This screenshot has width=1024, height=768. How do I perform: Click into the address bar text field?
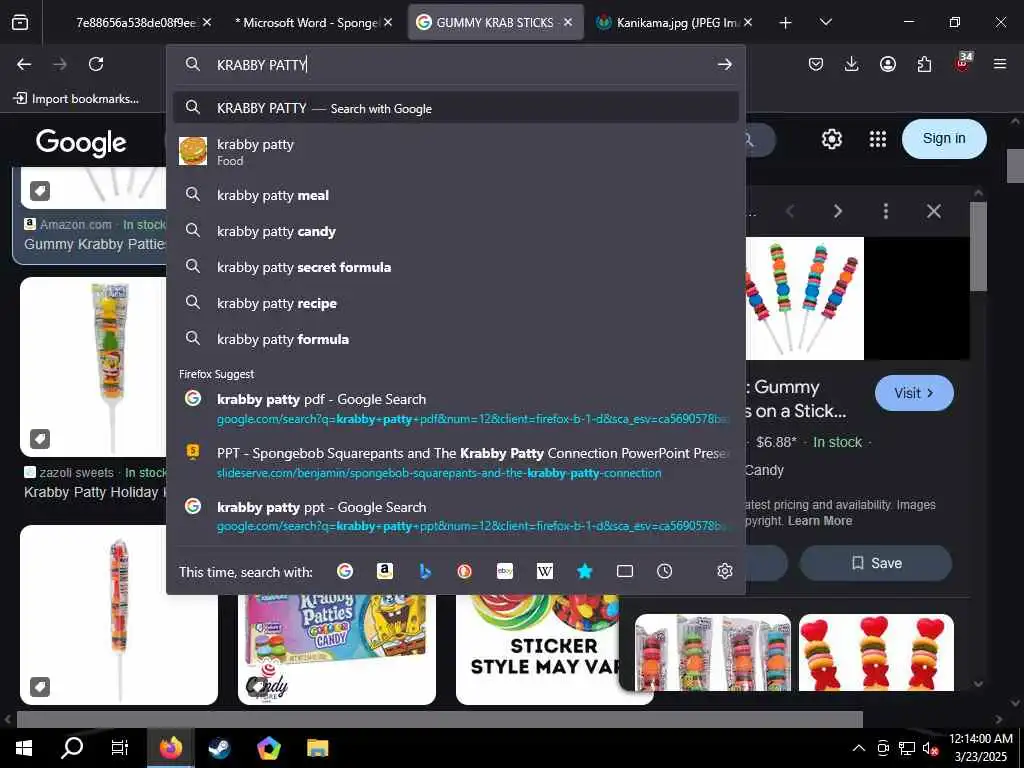(457, 64)
